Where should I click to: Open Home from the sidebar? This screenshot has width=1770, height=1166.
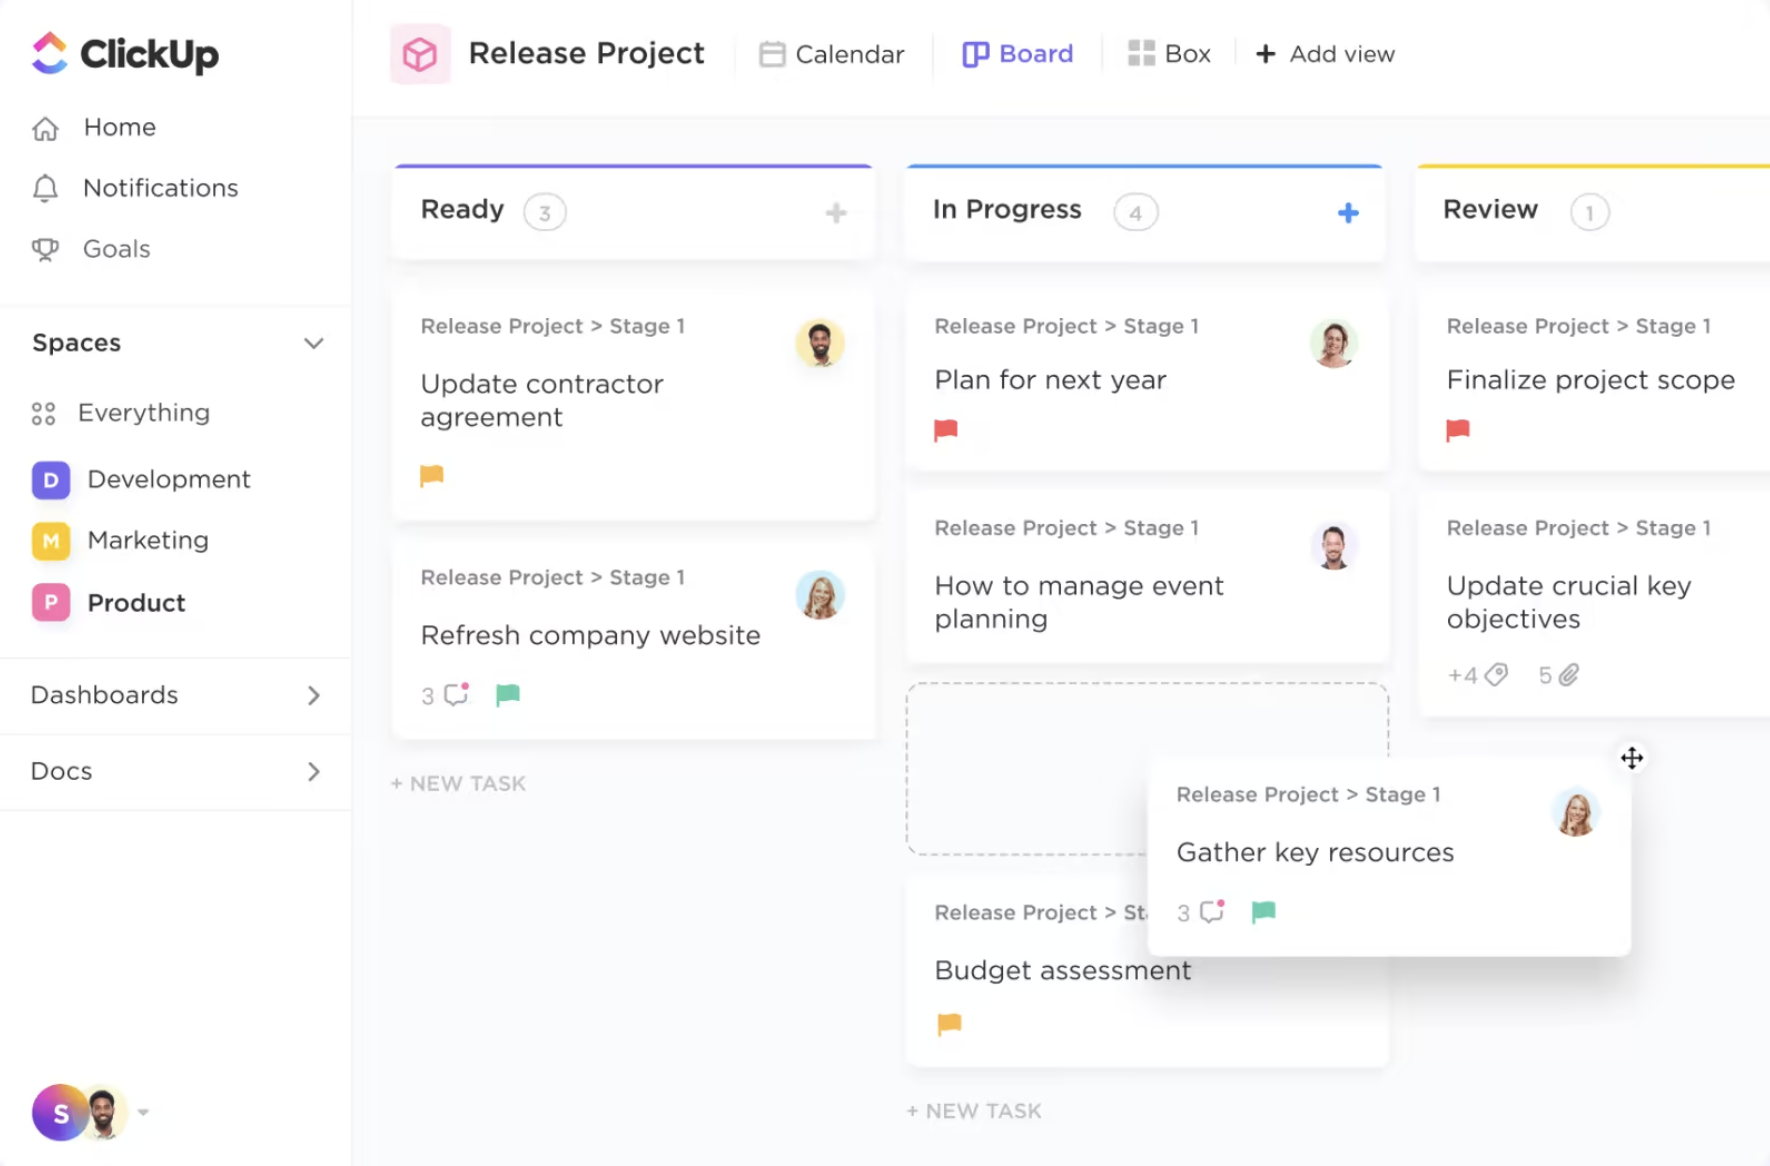point(119,127)
